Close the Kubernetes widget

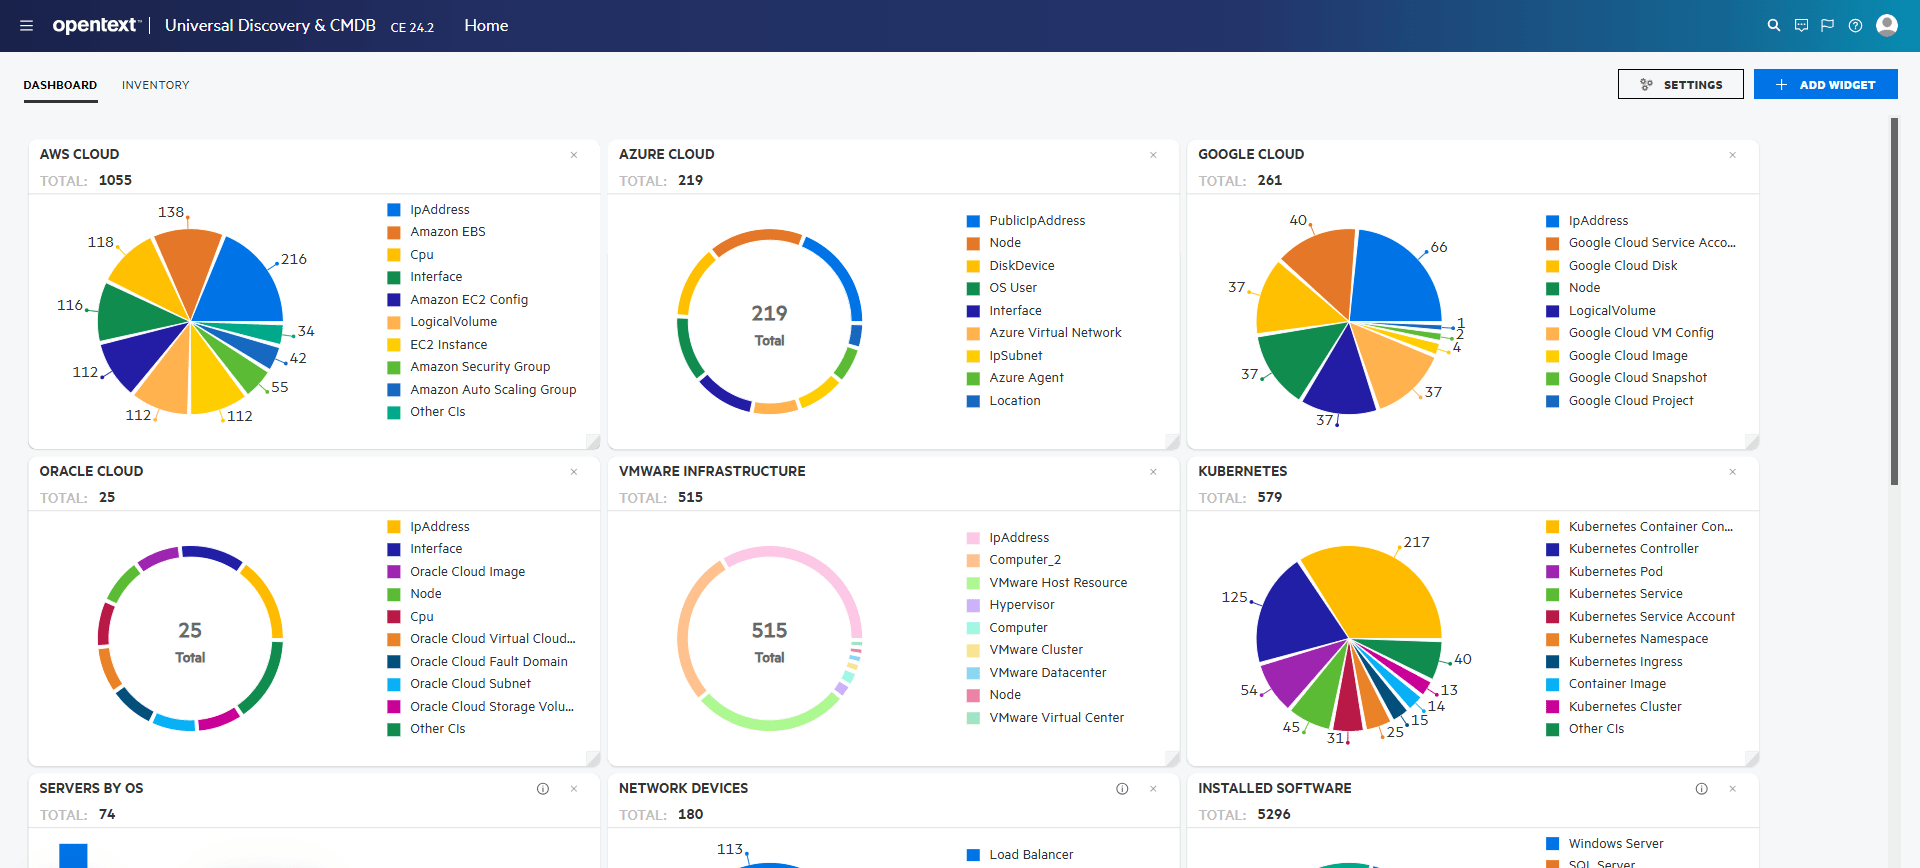pyautogui.click(x=1733, y=472)
